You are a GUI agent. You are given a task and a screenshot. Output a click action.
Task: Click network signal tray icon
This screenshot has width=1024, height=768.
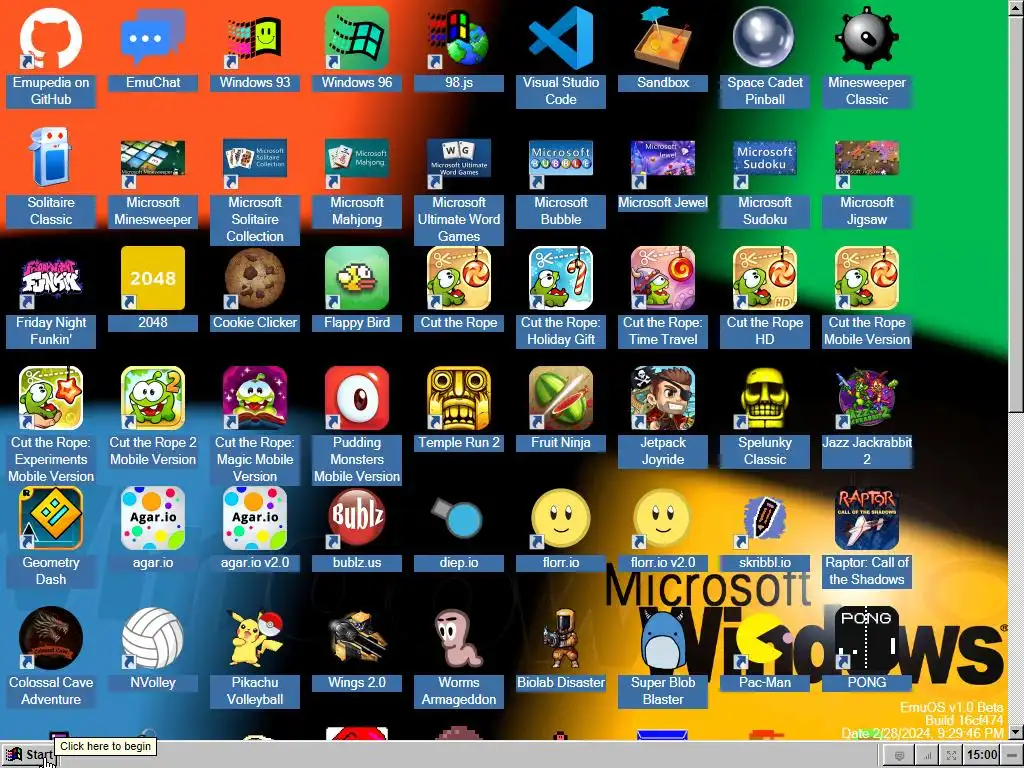click(x=926, y=756)
